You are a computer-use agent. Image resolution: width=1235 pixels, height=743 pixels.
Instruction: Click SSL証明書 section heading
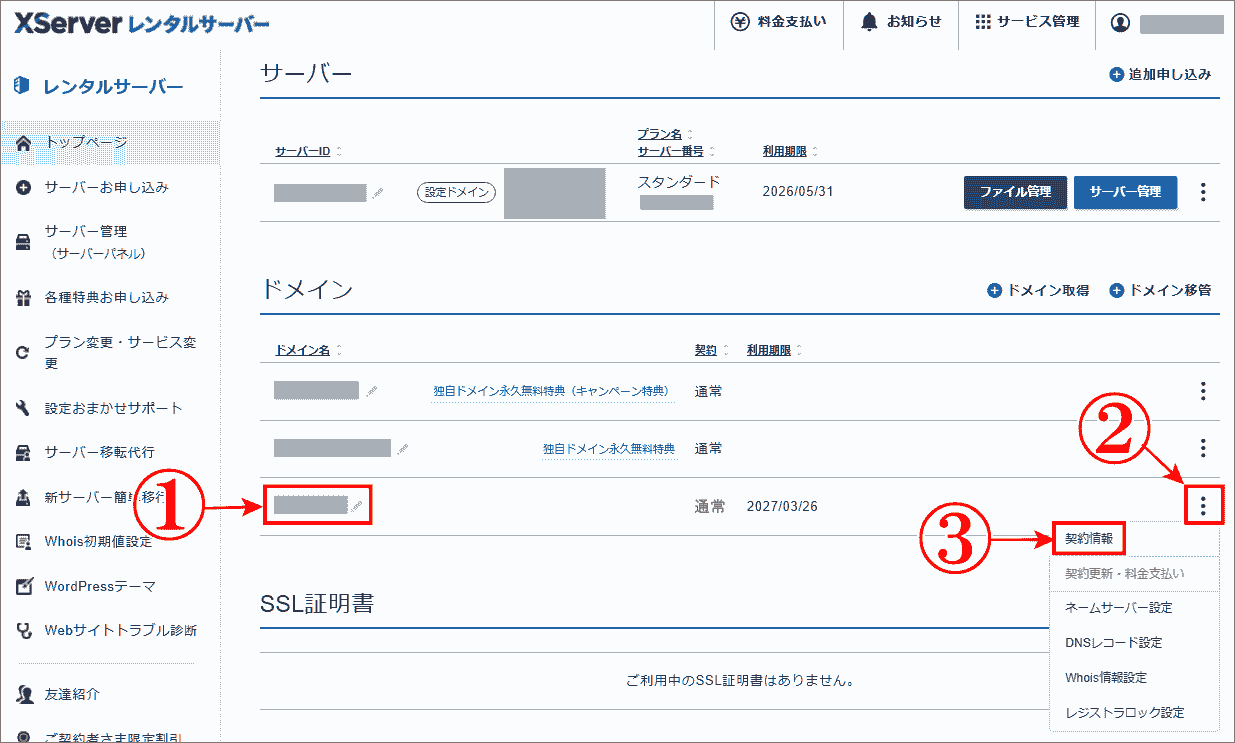coord(317,604)
